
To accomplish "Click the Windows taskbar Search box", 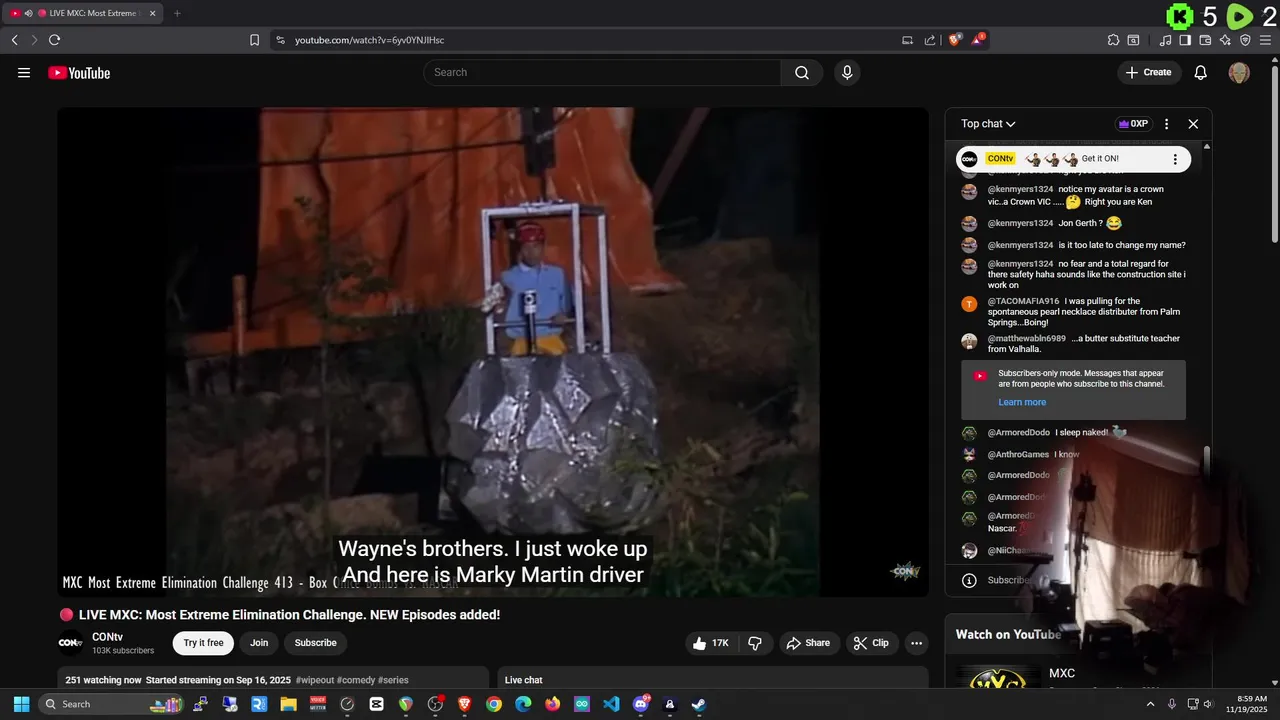I will pos(111,704).
